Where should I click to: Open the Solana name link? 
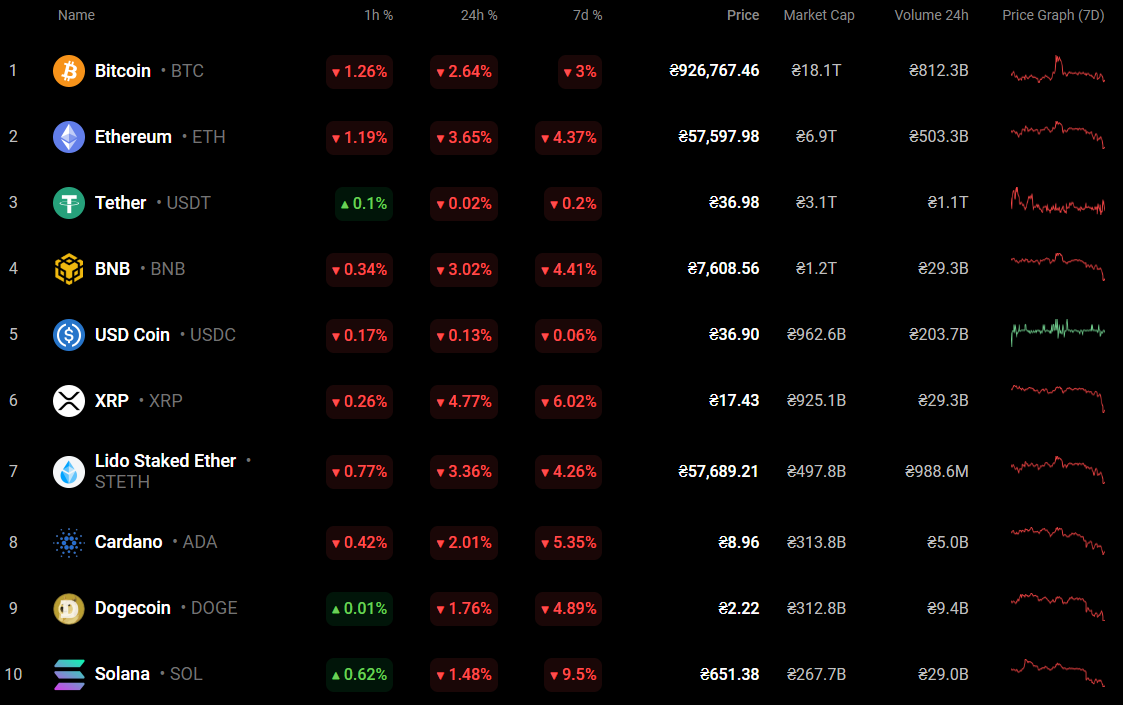122,674
